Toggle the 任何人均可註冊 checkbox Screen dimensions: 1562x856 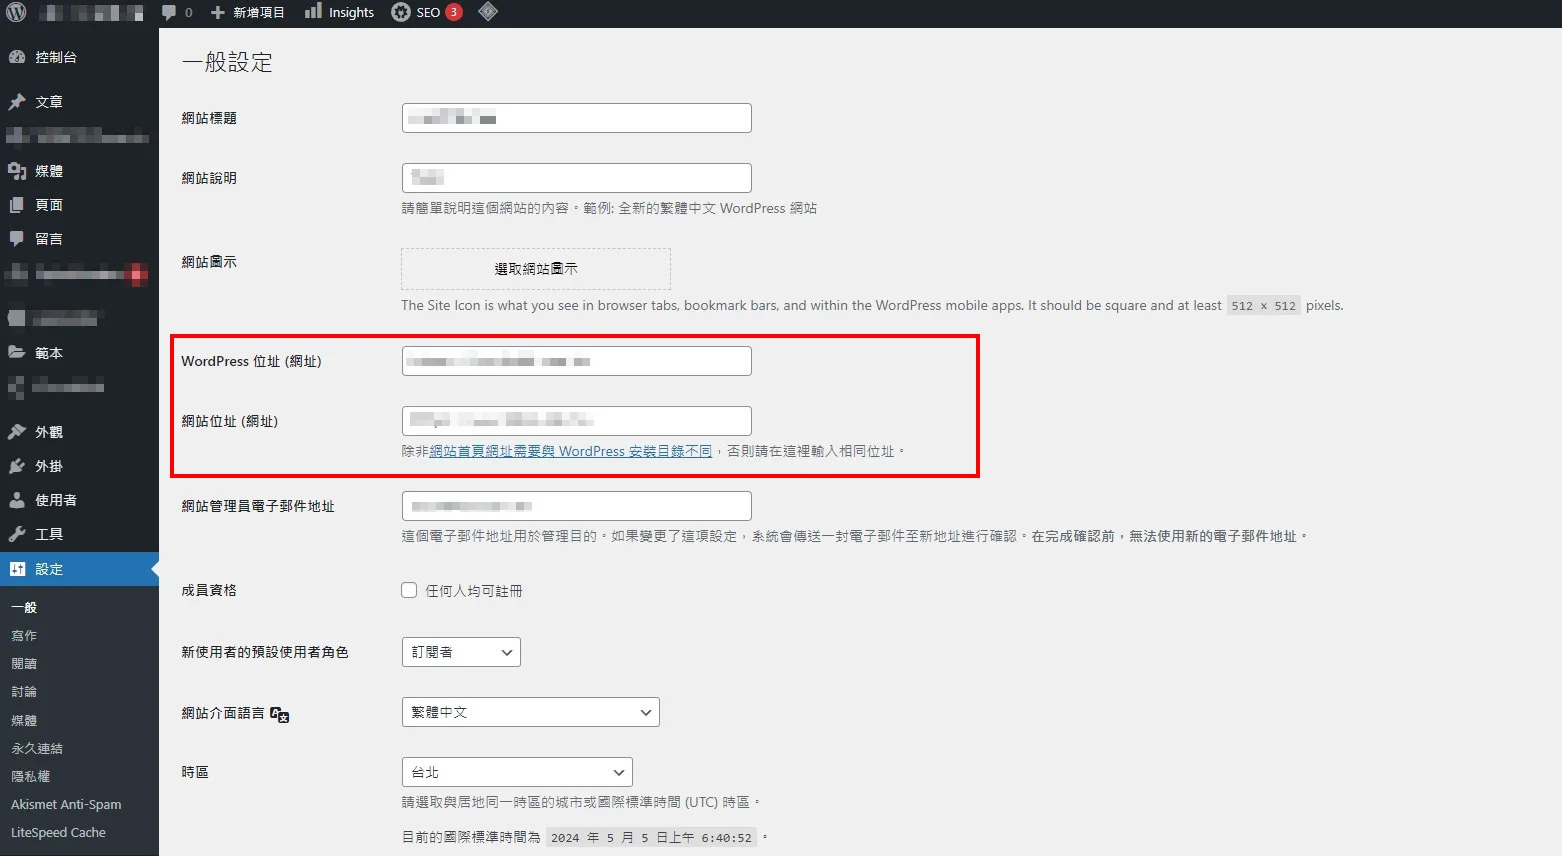click(409, 590)
